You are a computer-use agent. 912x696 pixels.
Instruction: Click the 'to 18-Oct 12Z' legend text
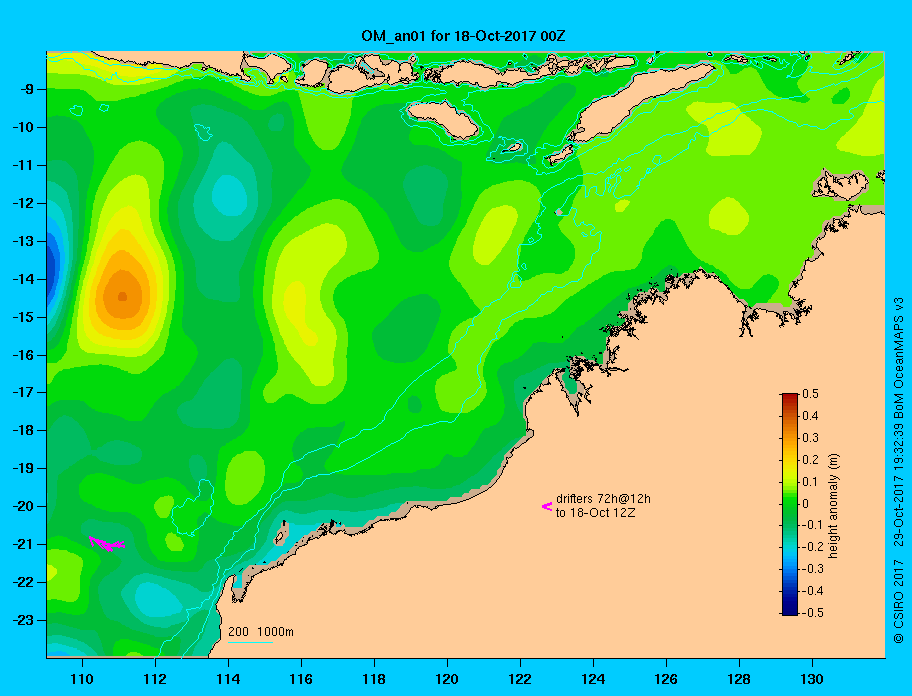pyautogui.click(x=595, y=513)
